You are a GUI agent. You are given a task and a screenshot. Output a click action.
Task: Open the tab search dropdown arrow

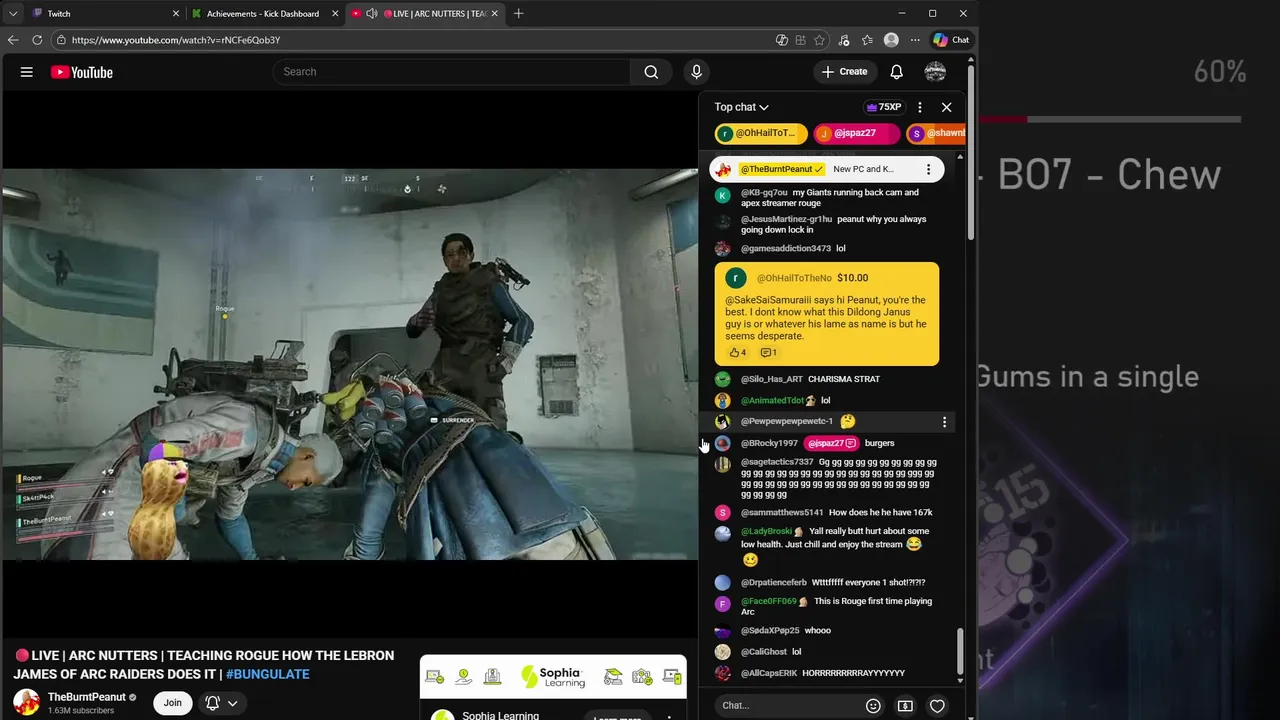tap(13, 14)
